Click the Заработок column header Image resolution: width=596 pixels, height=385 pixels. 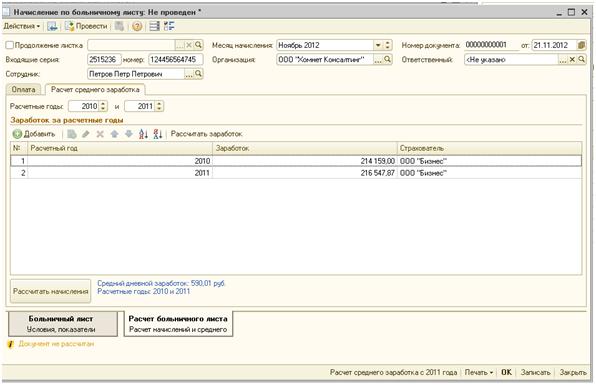(305, 148)
